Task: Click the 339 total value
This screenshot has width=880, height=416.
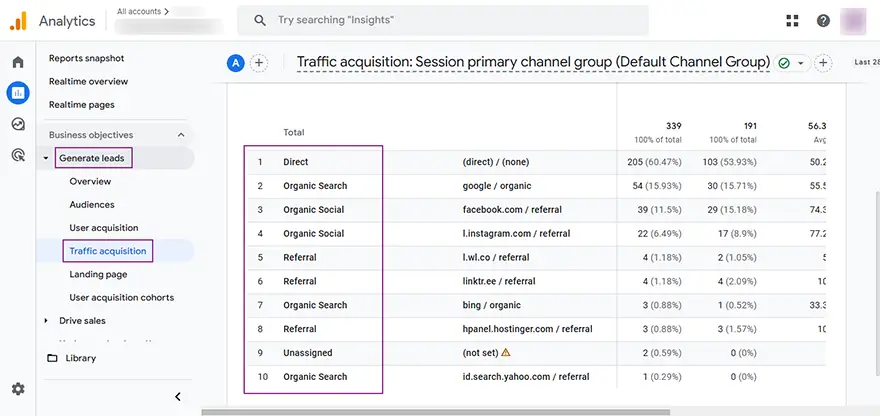Action: pyautogui.click(x=673, y=126)
